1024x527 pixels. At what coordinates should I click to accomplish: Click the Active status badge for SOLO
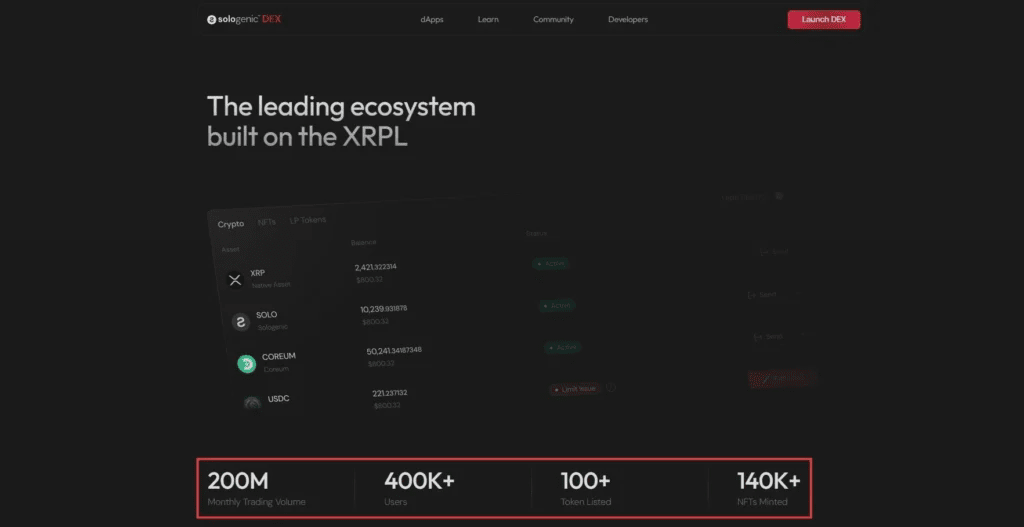(x=557, y=306)
